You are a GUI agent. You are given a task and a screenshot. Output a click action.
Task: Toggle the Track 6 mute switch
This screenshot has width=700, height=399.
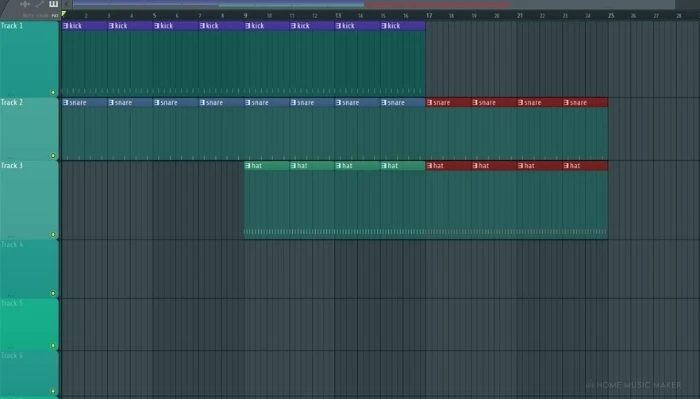(53, 391)
